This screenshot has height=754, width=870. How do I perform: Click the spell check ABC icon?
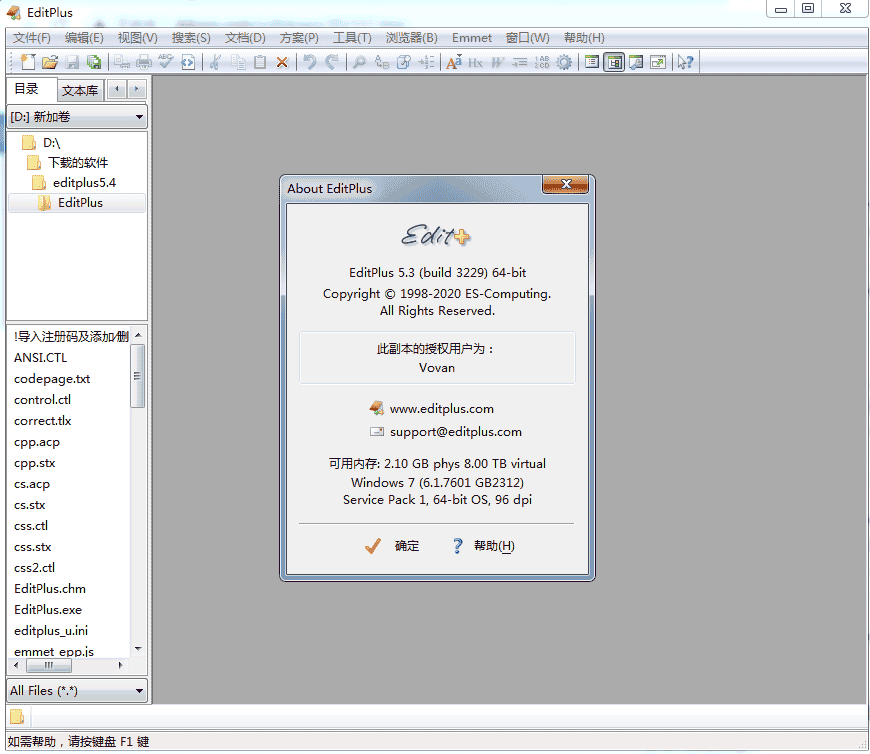(165, 62)
